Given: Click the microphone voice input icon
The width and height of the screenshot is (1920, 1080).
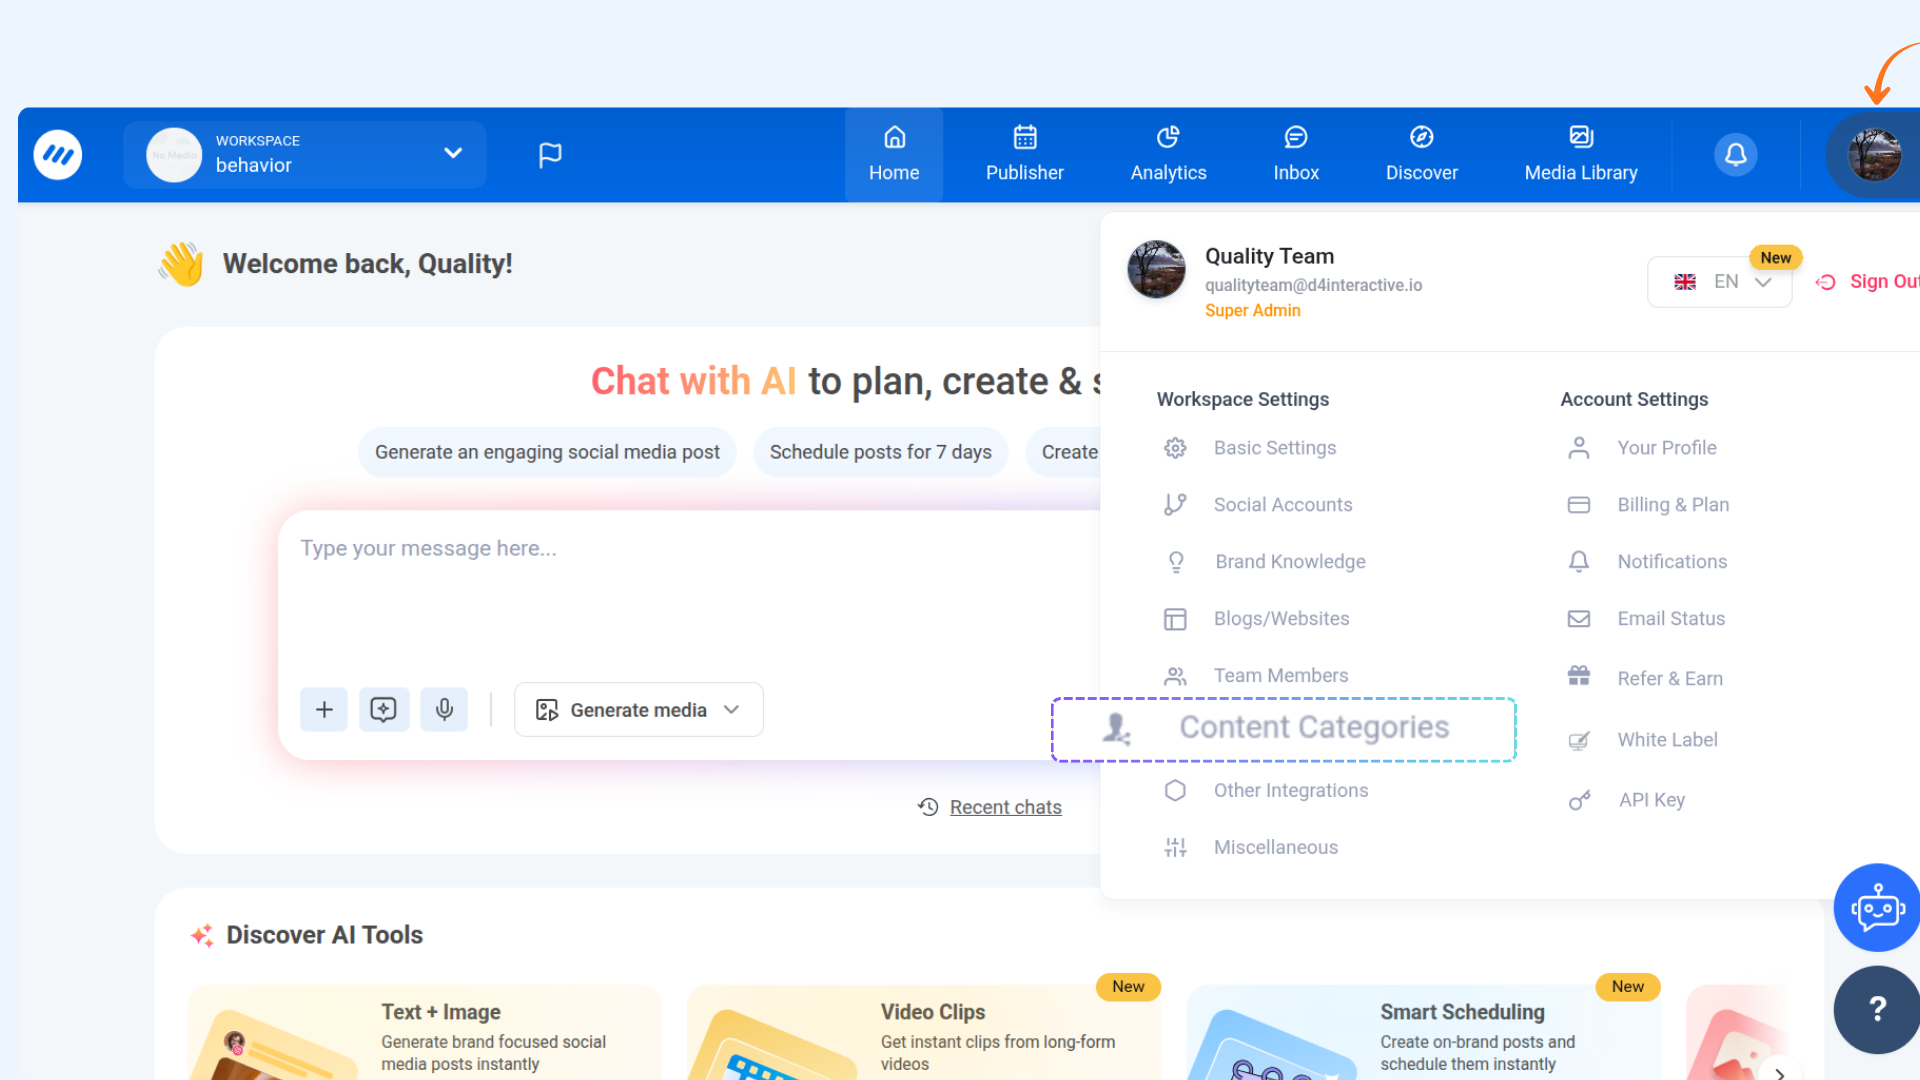Looking at the screenshot, I should click(x=444, y=710).
